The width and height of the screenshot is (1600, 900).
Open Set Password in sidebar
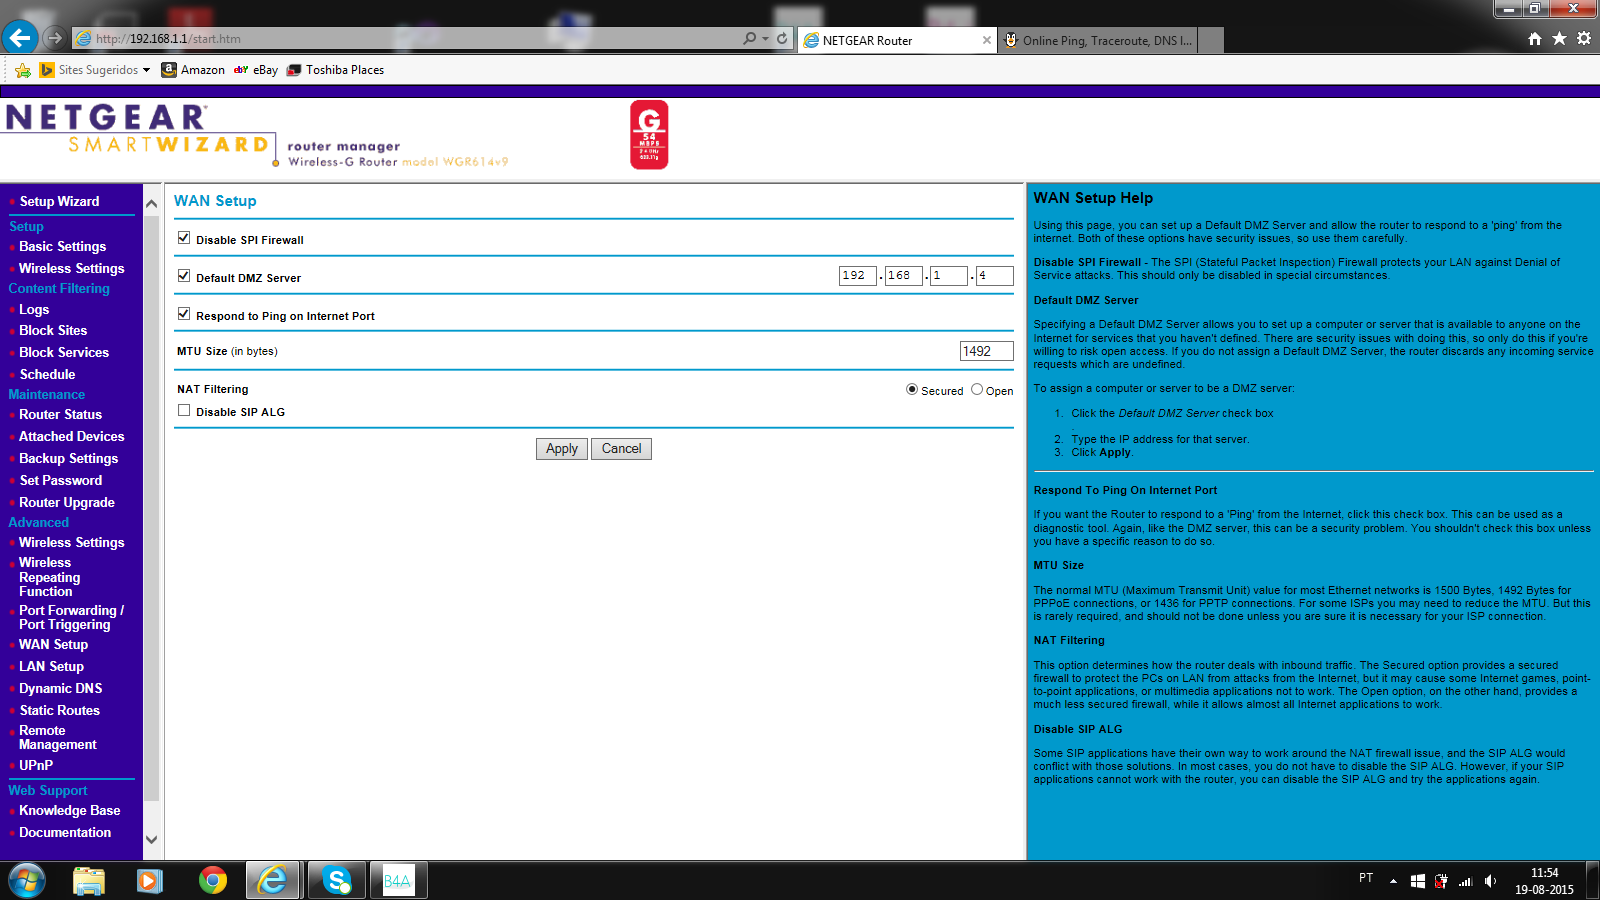(60, 480)
